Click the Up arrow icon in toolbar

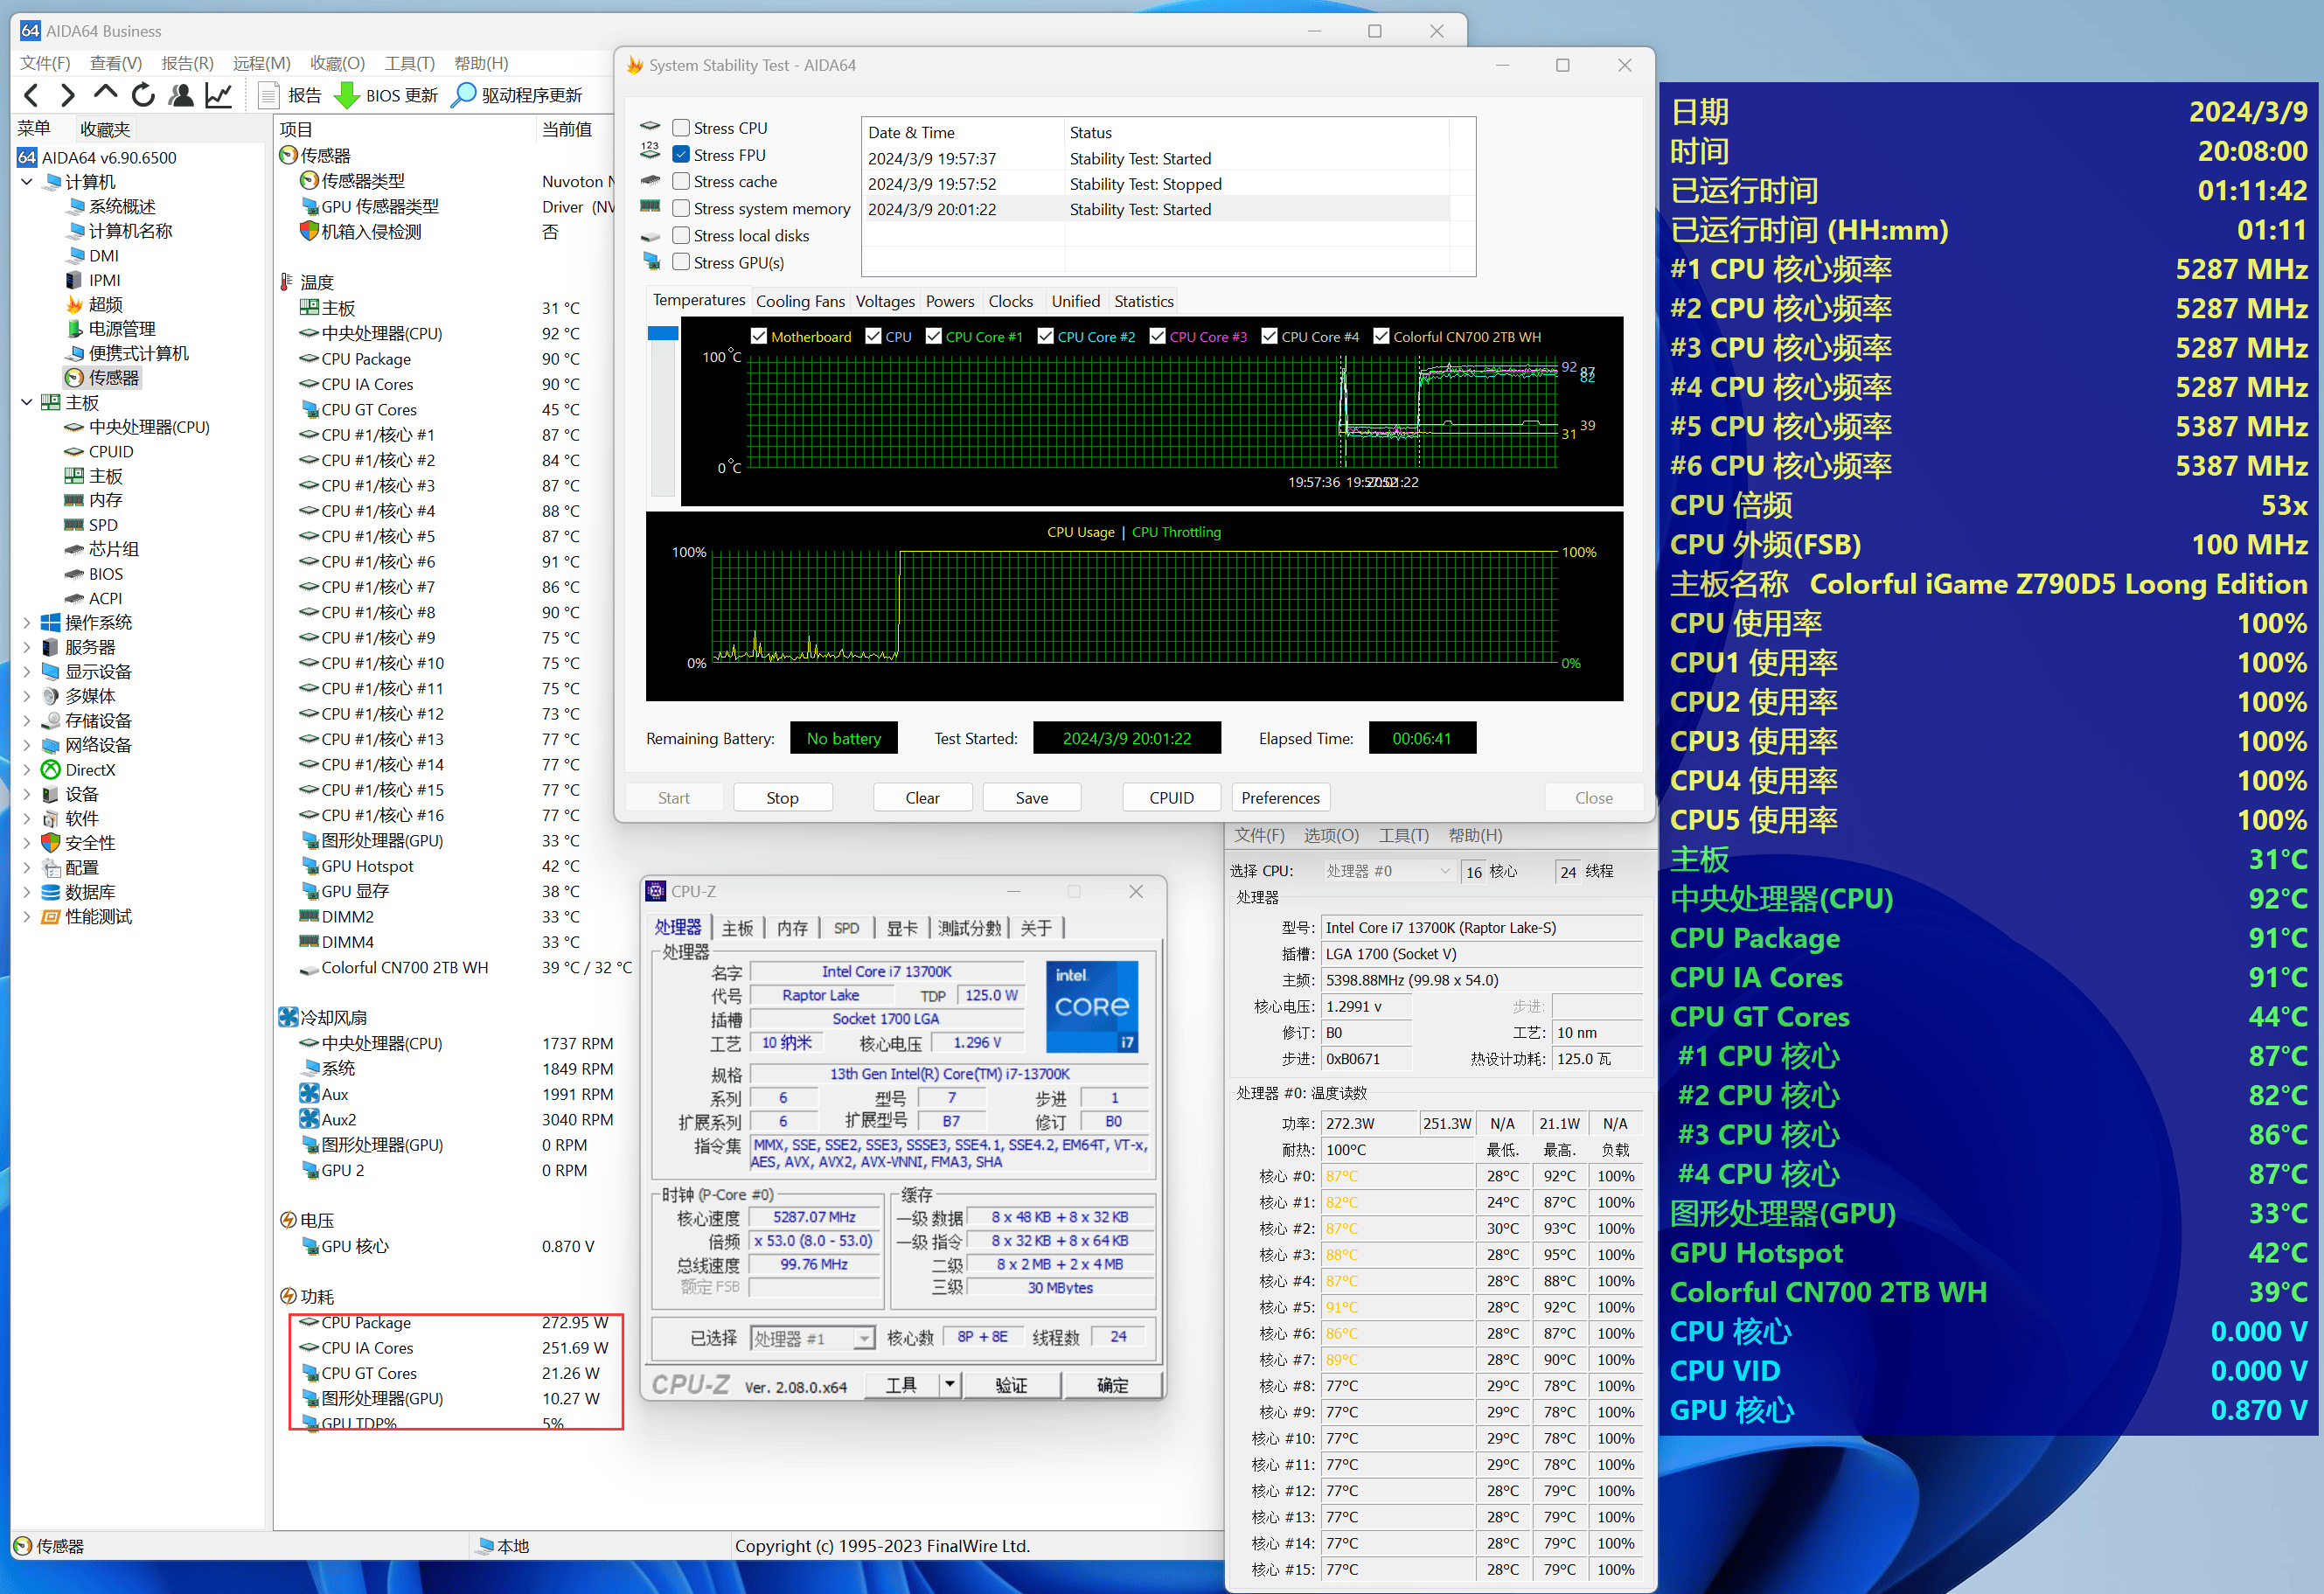point(105,94)
